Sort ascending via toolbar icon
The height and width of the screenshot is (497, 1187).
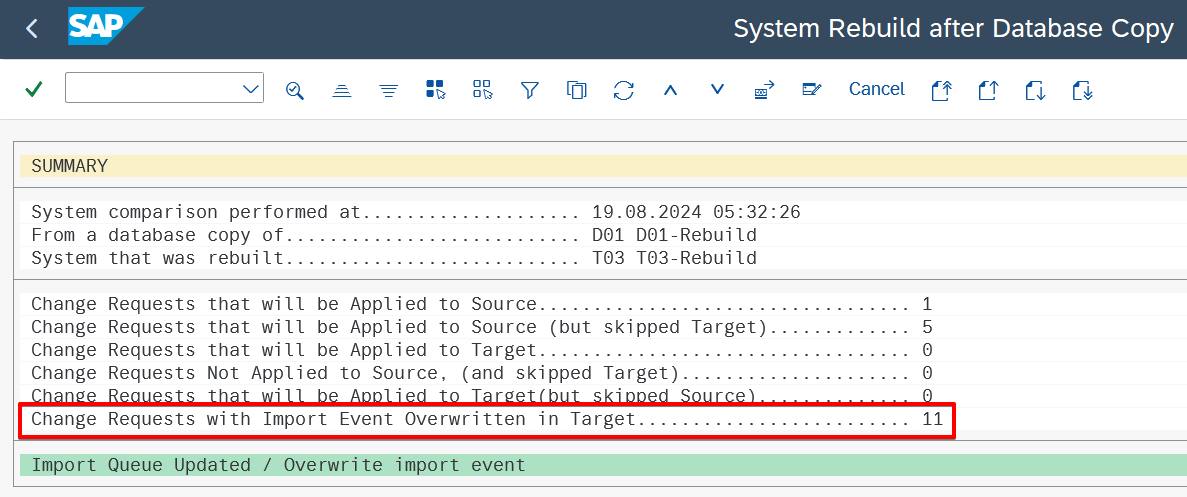[x=342, y=90]
